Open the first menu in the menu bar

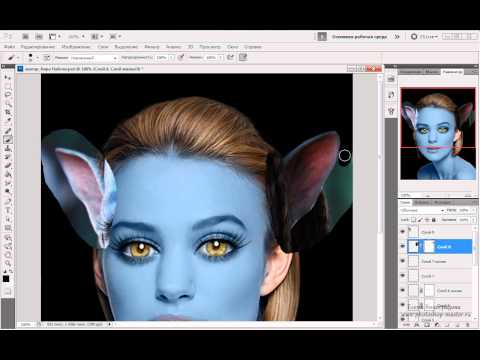click(x=9, y=47)
